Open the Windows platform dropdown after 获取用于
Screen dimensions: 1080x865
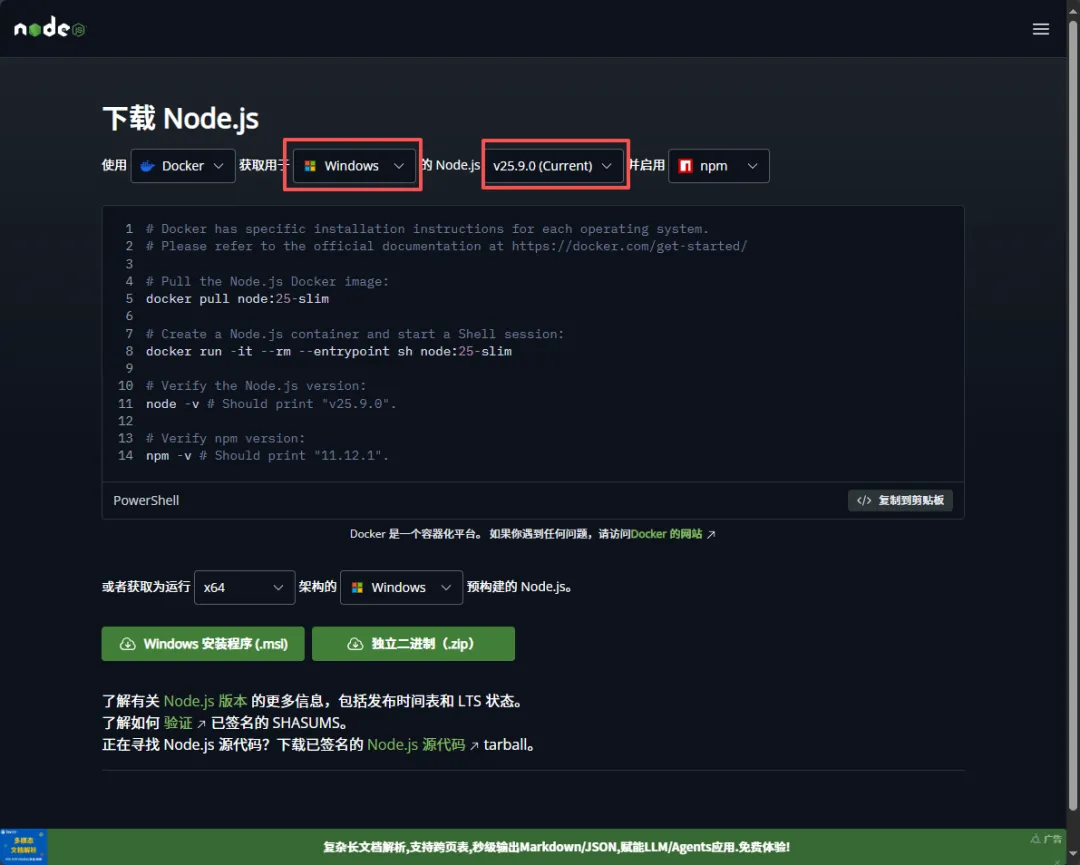click(354, 166)
